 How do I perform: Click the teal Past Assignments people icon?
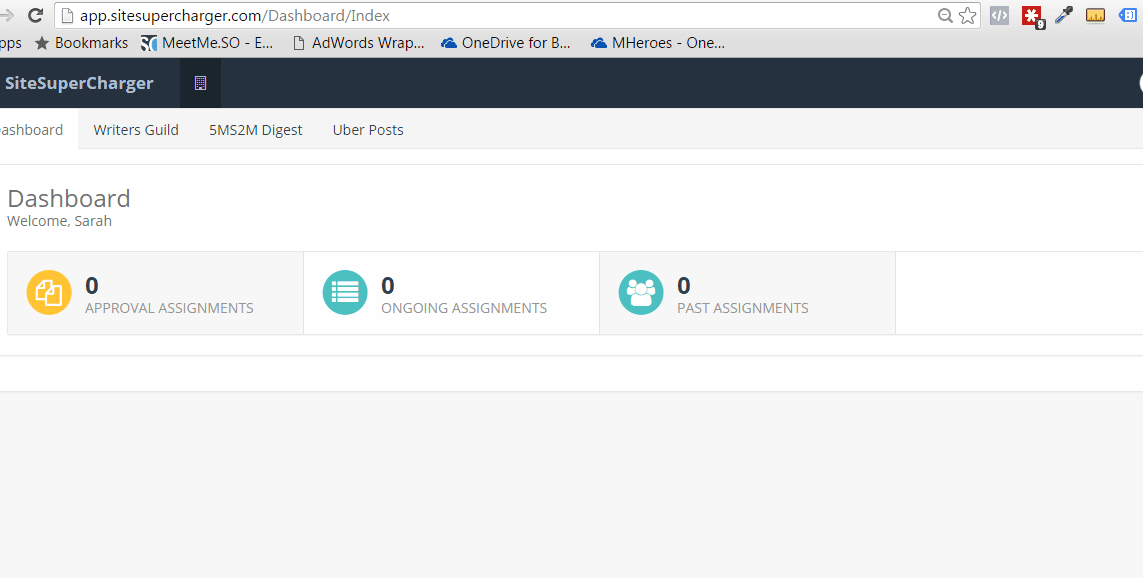(x=641, y=292)
